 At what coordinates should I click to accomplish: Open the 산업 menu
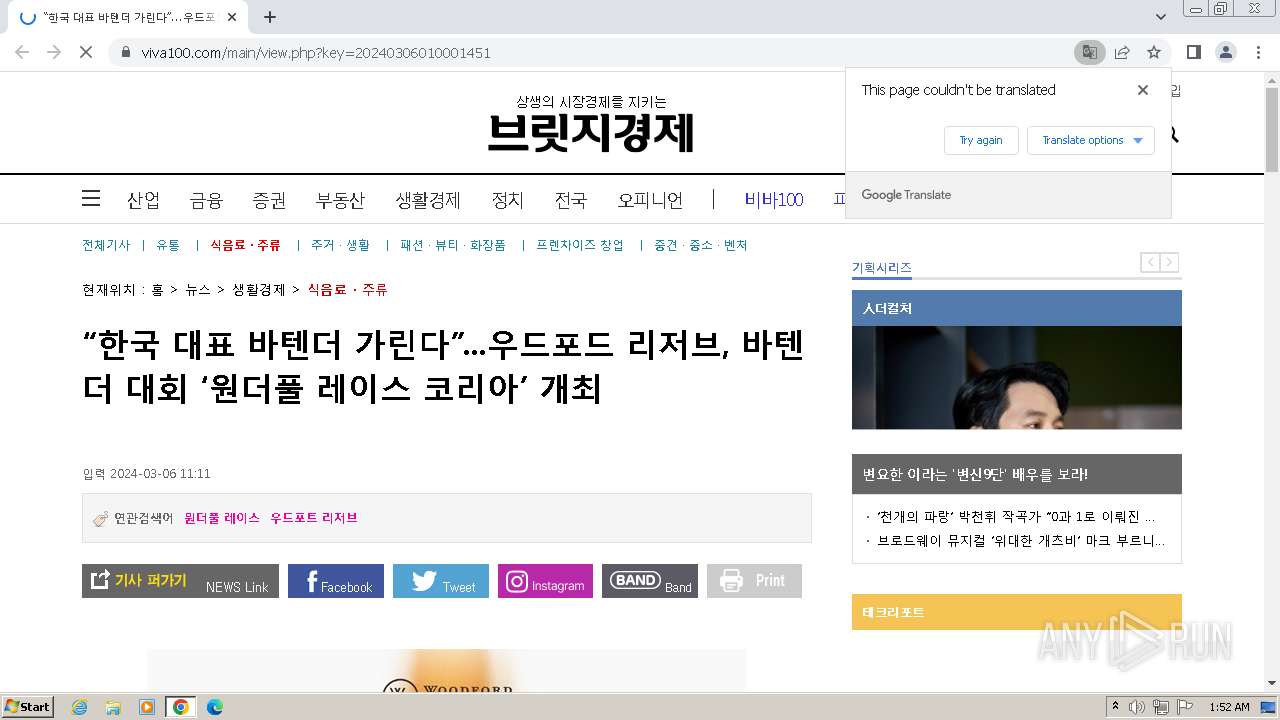tap(143, 200)
